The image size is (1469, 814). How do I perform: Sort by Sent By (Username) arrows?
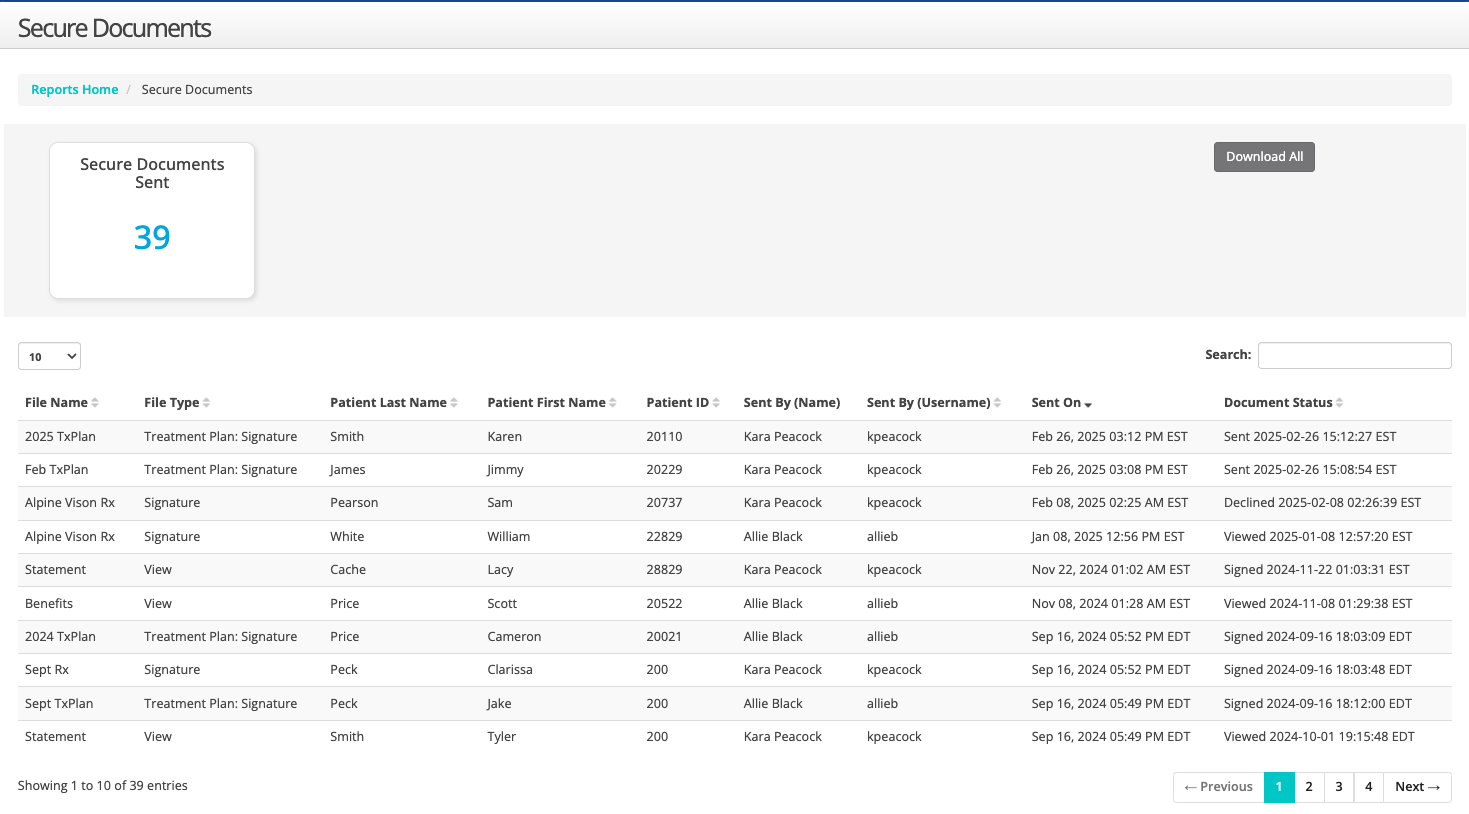pos(998,403)
